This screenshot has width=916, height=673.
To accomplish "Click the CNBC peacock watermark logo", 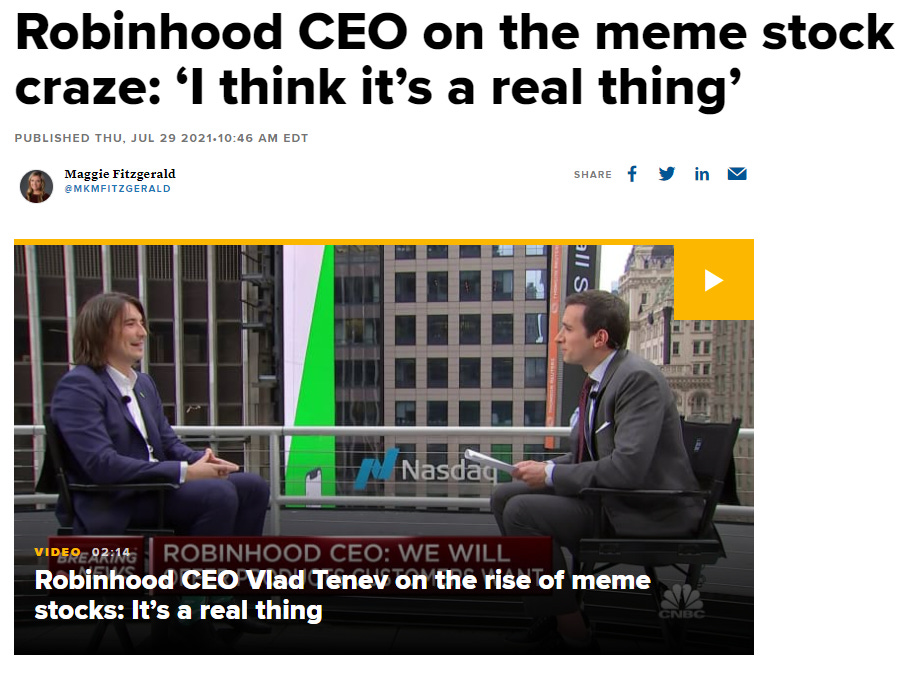I will [x=681, y=601].
